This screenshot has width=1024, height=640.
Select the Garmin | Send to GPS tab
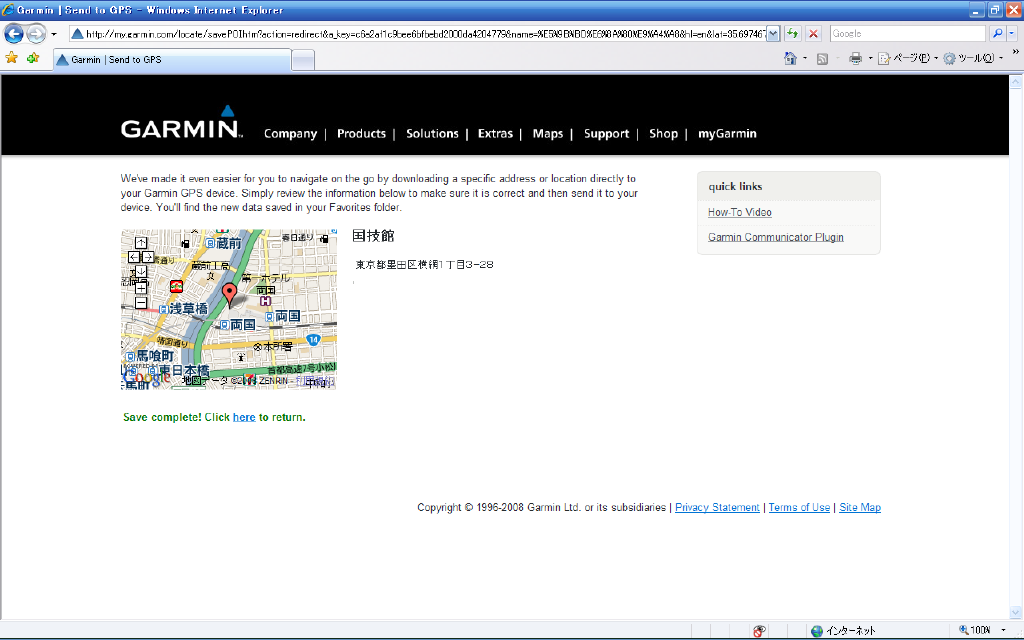click(x=172, y=59)
